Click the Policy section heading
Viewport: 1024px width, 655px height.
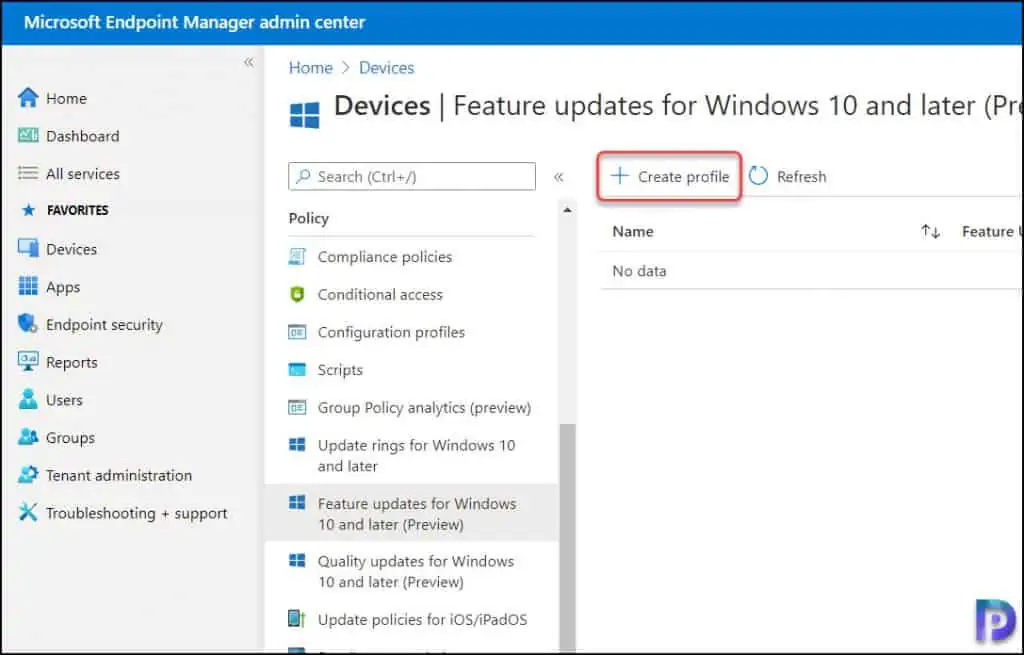click(309, 218)
